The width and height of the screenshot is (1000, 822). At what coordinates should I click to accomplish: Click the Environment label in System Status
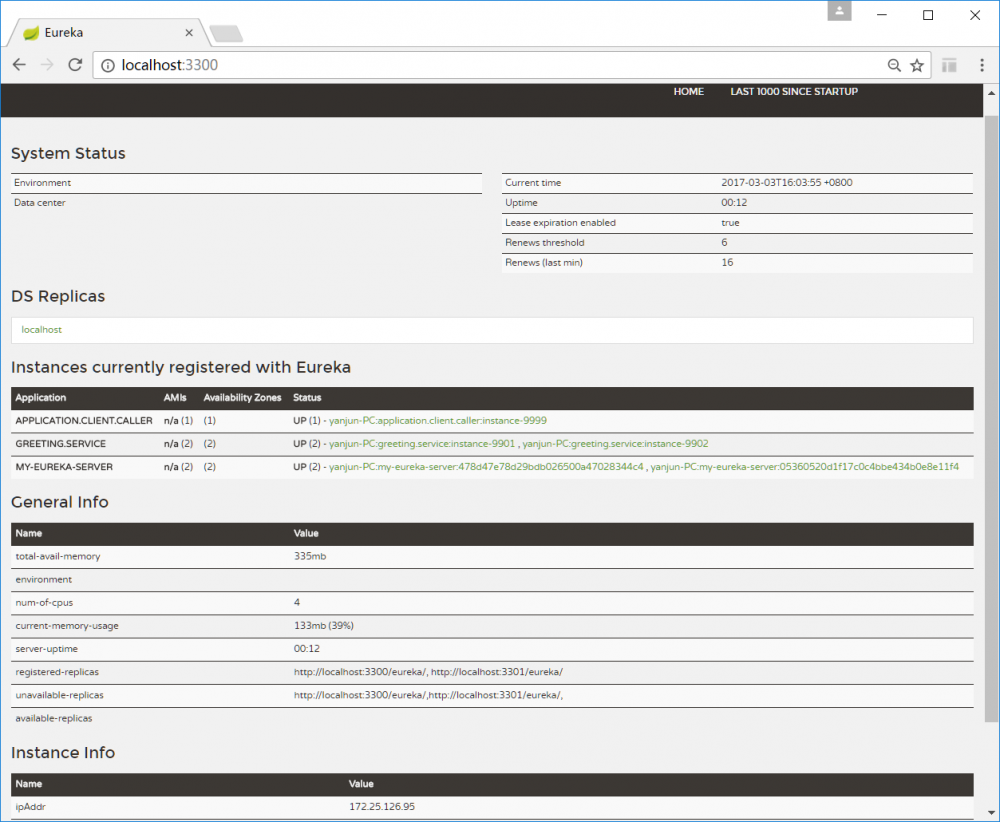pyautogui.click(x=42, y=182)
